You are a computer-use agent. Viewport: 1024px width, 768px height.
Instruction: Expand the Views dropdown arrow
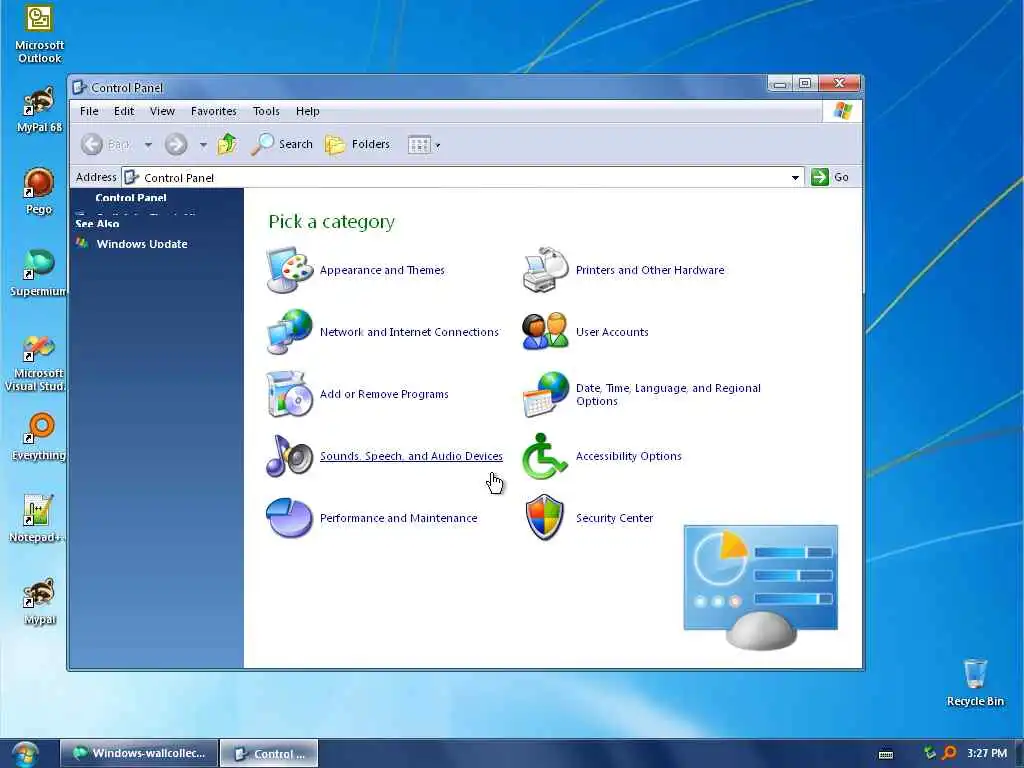pos(438,145)
